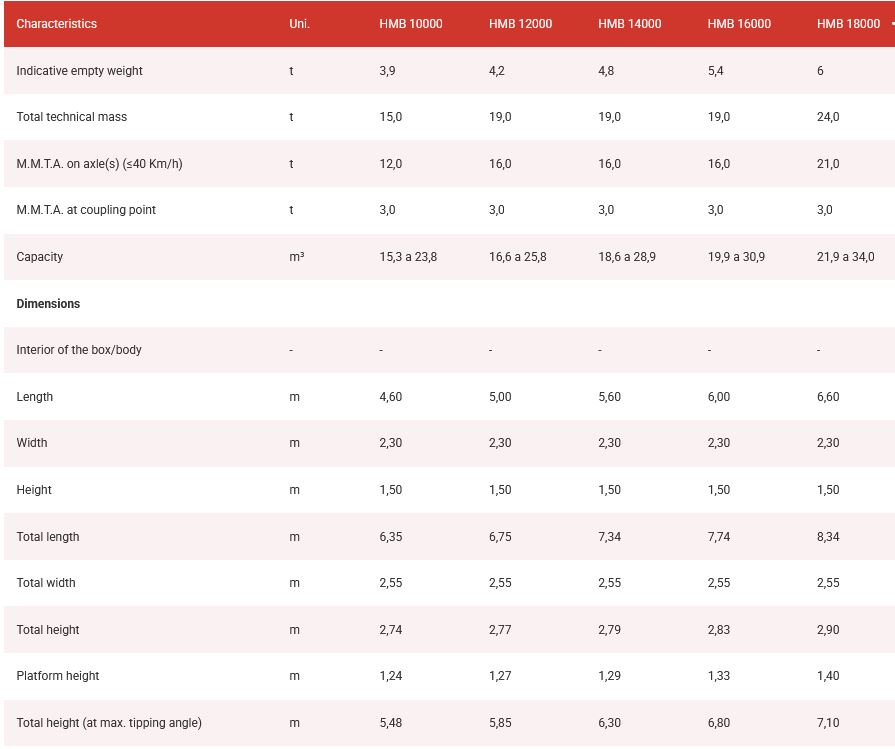
Task: Click the Interior of the box/body label
Action: pyautogui.click(x=79, y=350)
